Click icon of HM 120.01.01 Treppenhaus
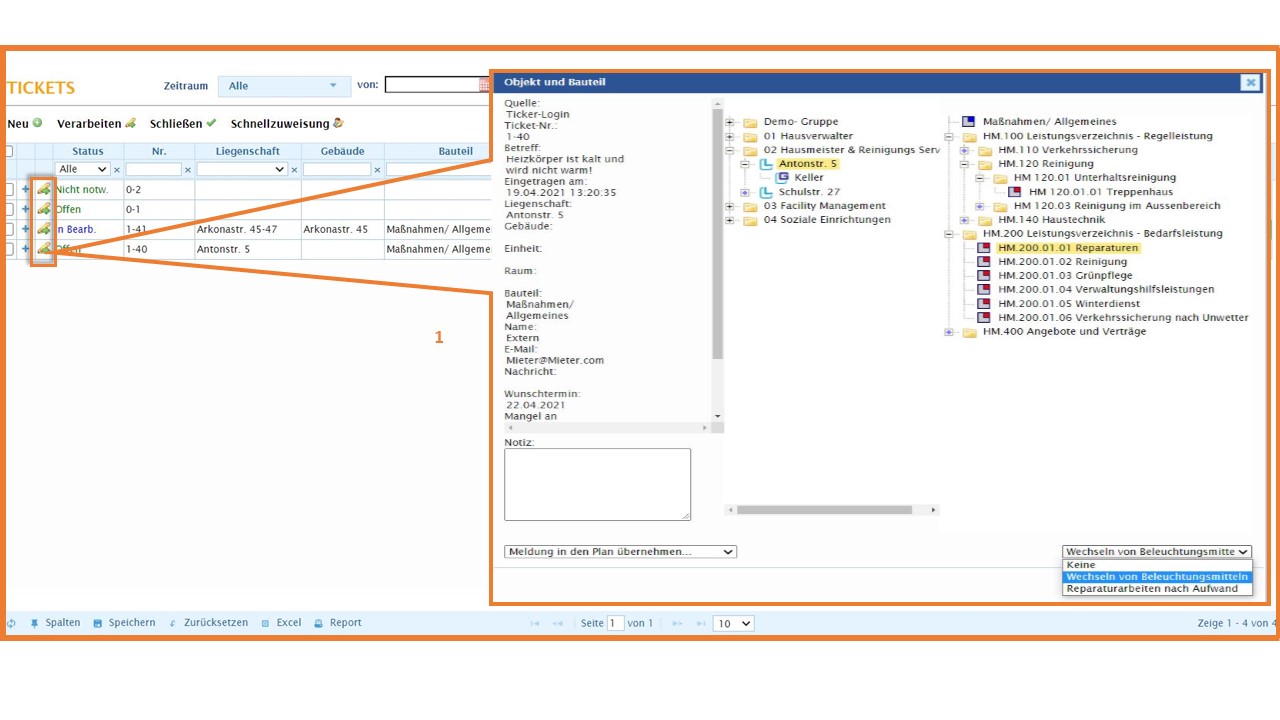The image size is (1280, 720). pos(1015,192)
